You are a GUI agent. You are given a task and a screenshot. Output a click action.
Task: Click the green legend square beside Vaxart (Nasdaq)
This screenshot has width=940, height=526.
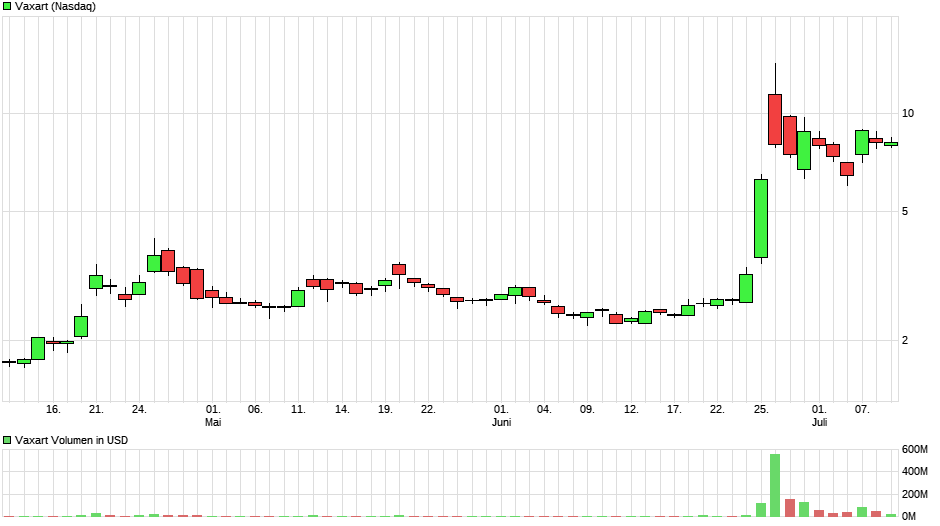click(x=7, y=7)
